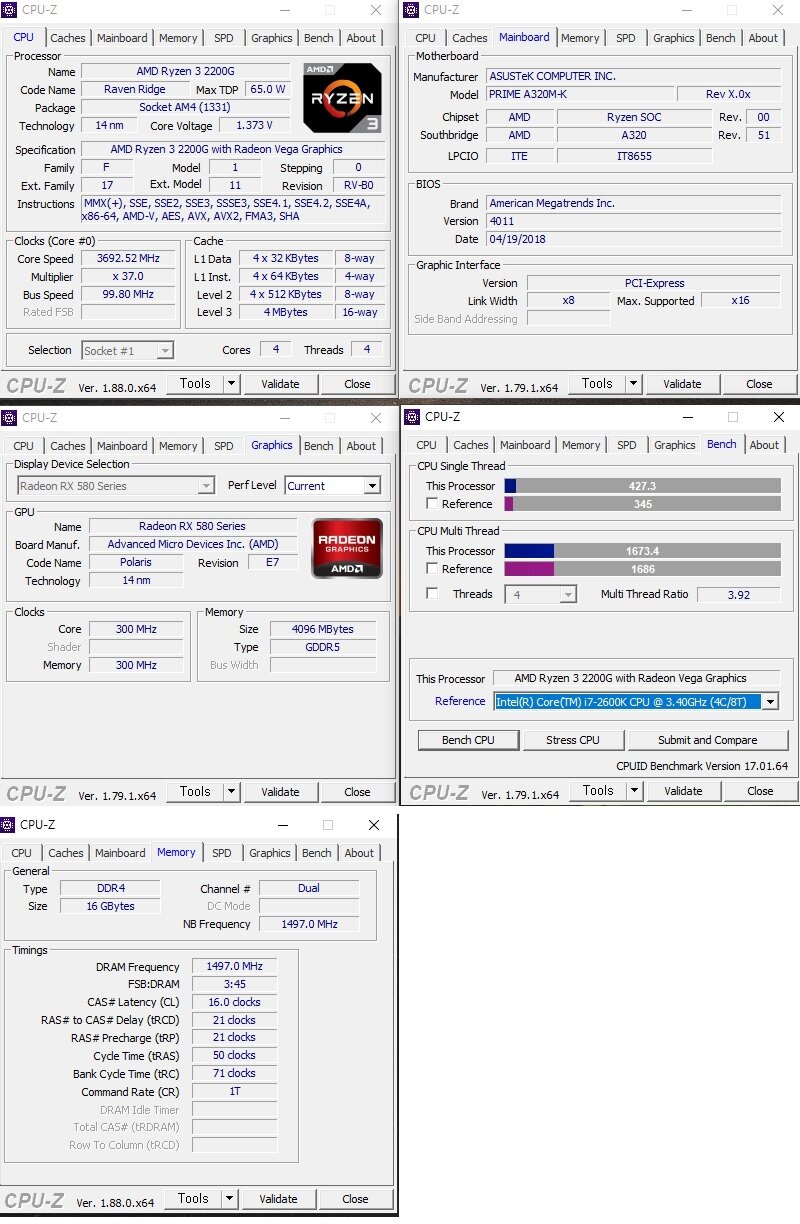Click the Reference multi thread bar 1686

point(642,569)
